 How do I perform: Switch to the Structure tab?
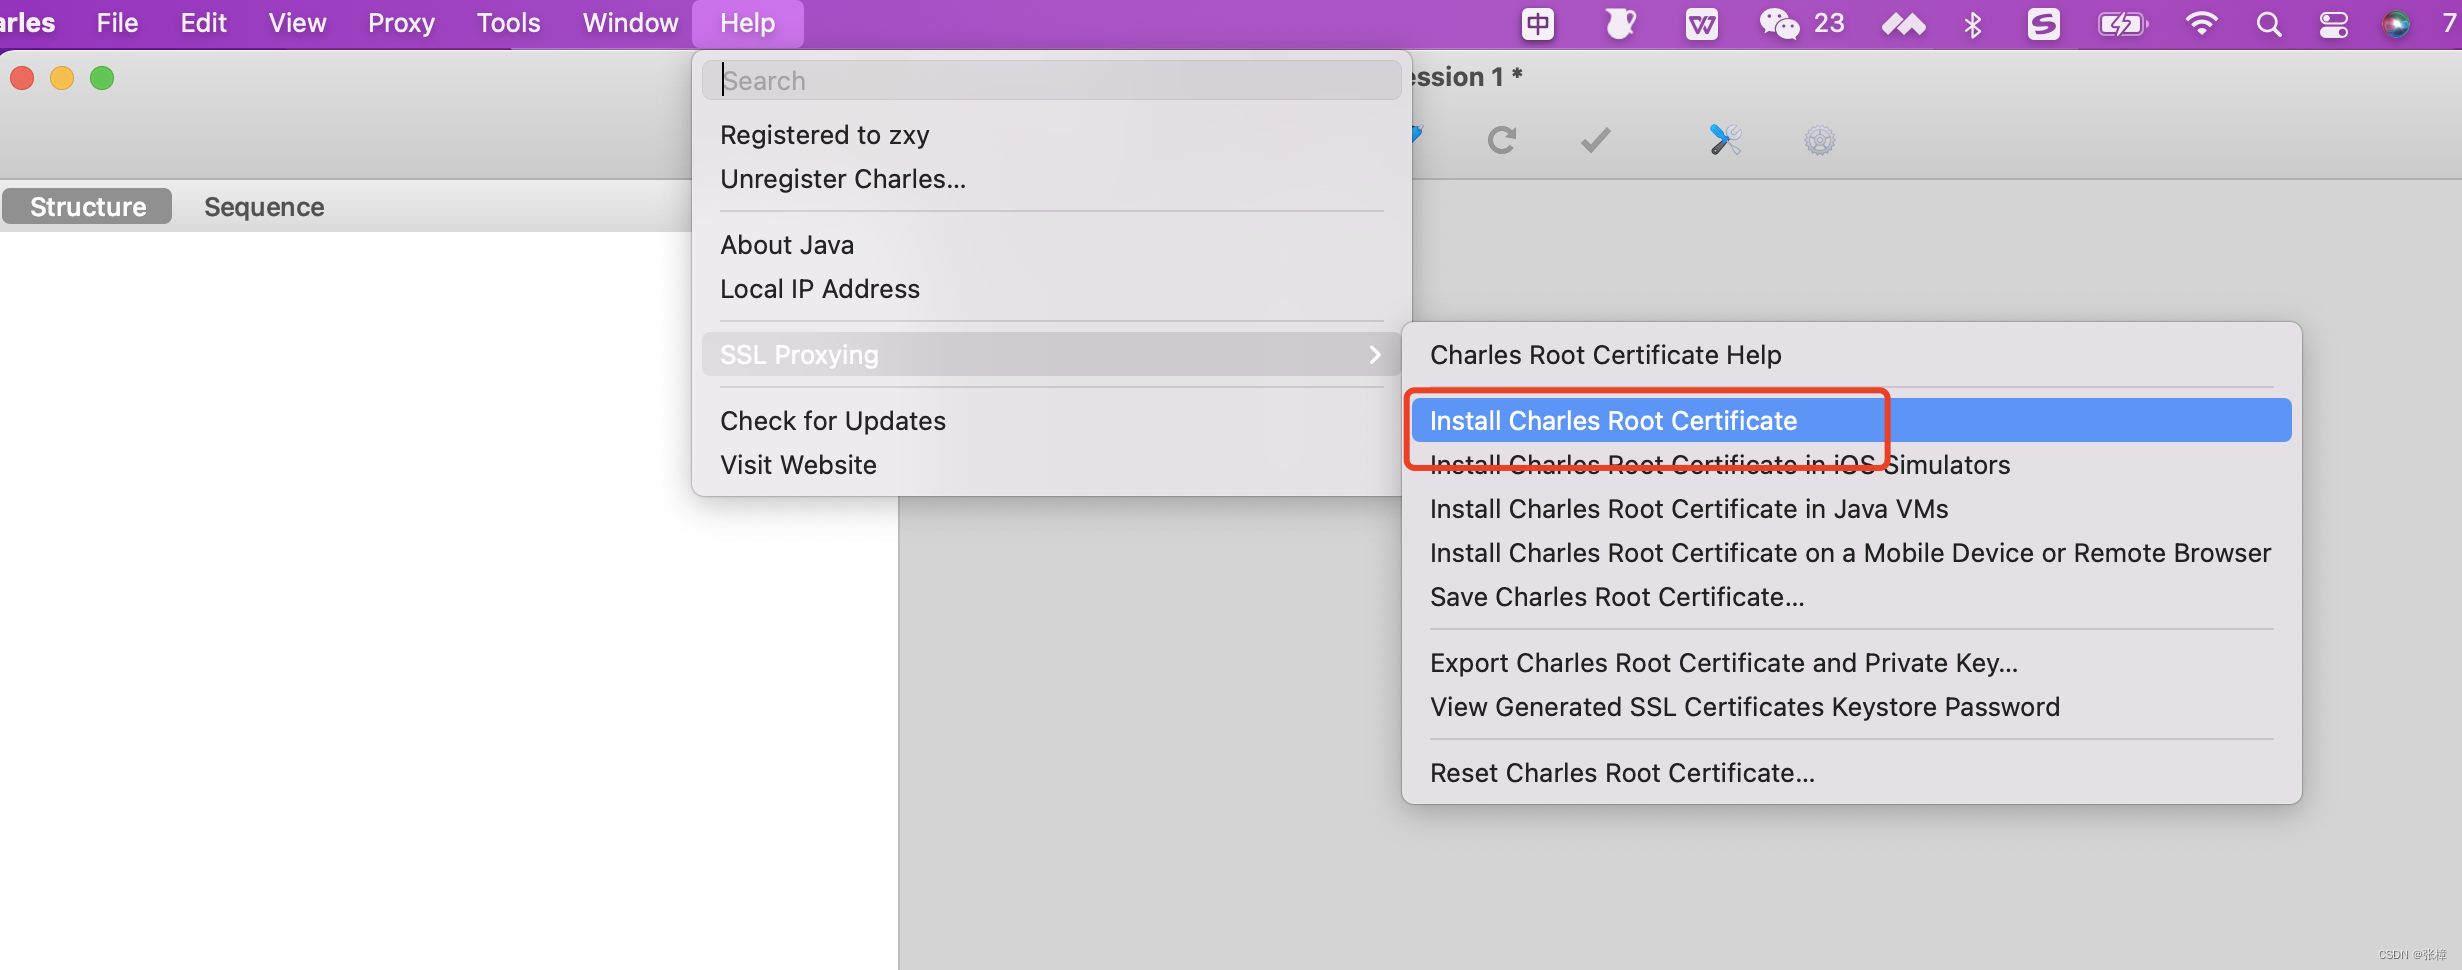(88, 207)
